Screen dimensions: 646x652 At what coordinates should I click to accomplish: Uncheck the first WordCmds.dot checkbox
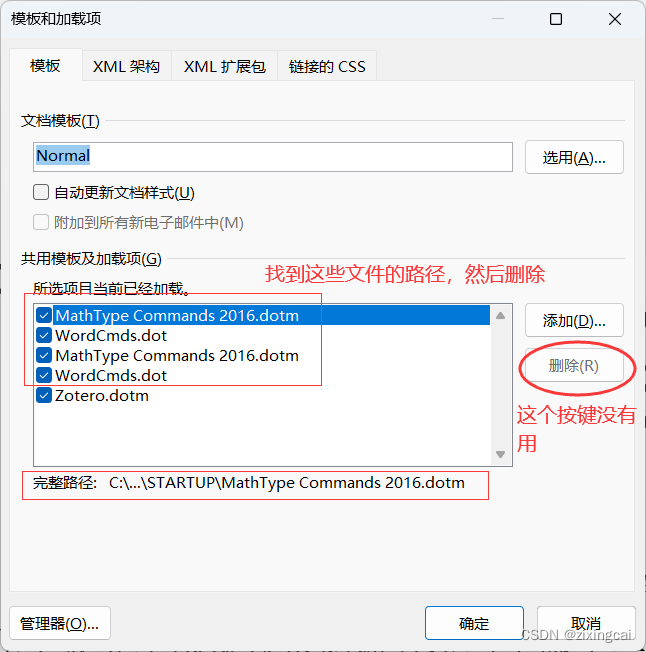[44, 335]
